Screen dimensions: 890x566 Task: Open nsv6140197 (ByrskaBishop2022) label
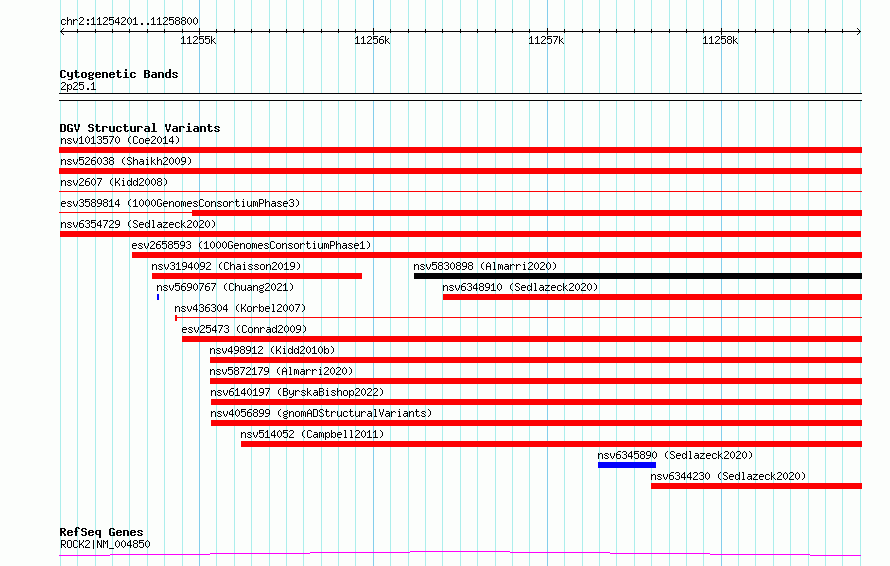297,392
